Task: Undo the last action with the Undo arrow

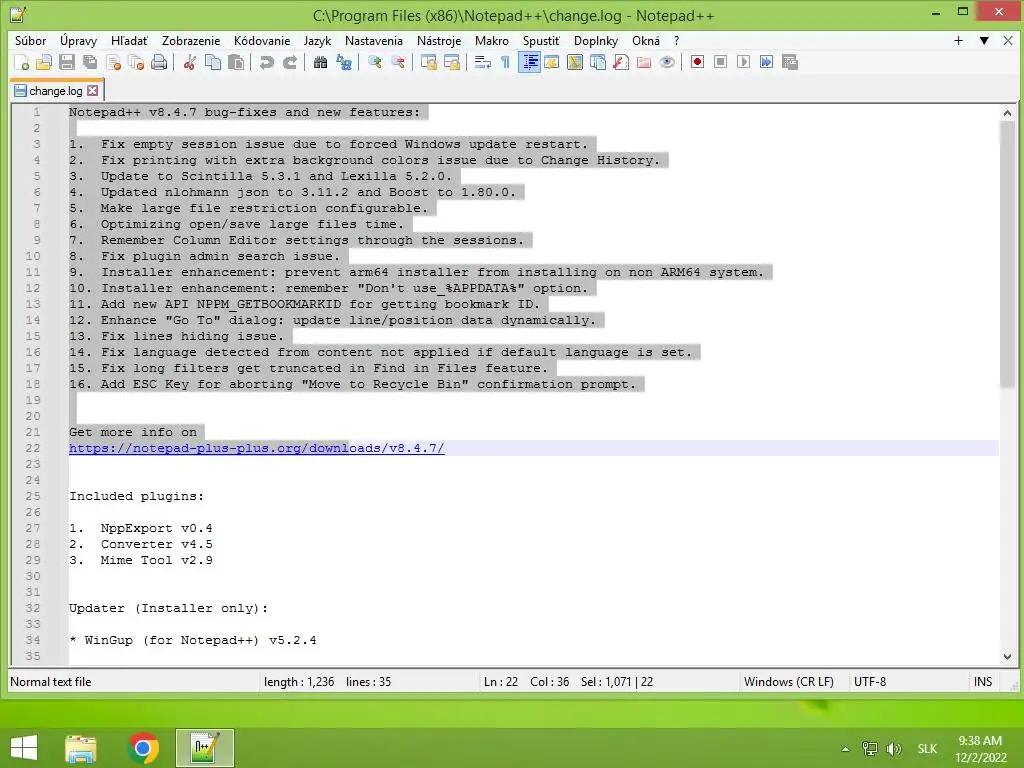Action: [266, 62]
